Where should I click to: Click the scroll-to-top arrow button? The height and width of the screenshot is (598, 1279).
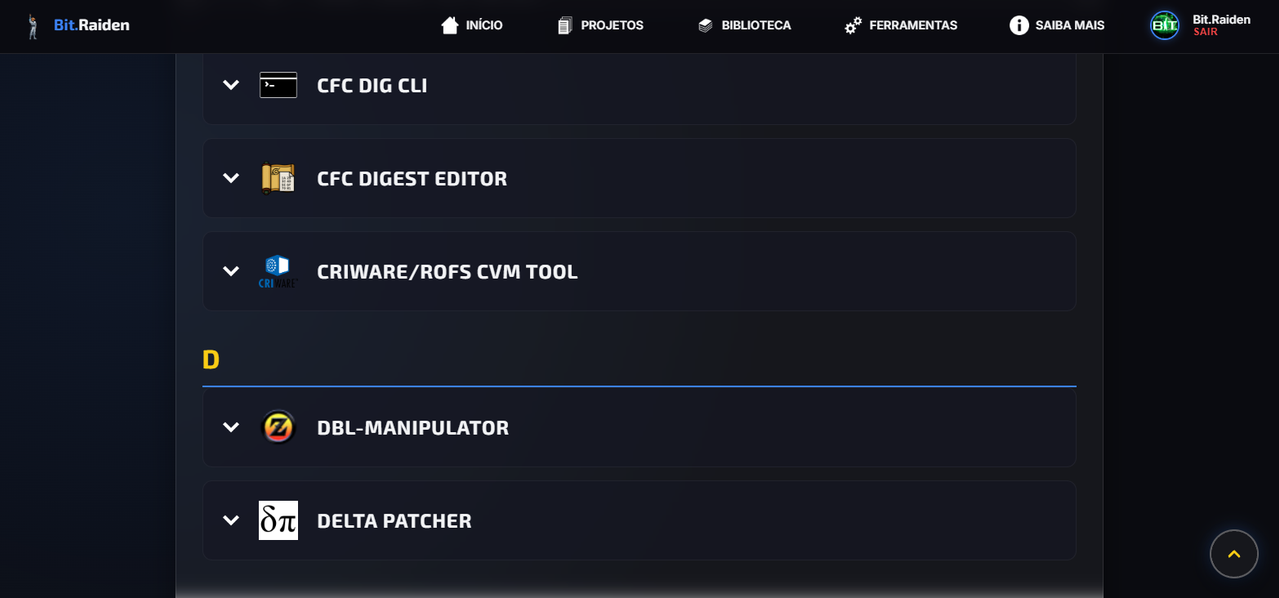pos(1234,554)
